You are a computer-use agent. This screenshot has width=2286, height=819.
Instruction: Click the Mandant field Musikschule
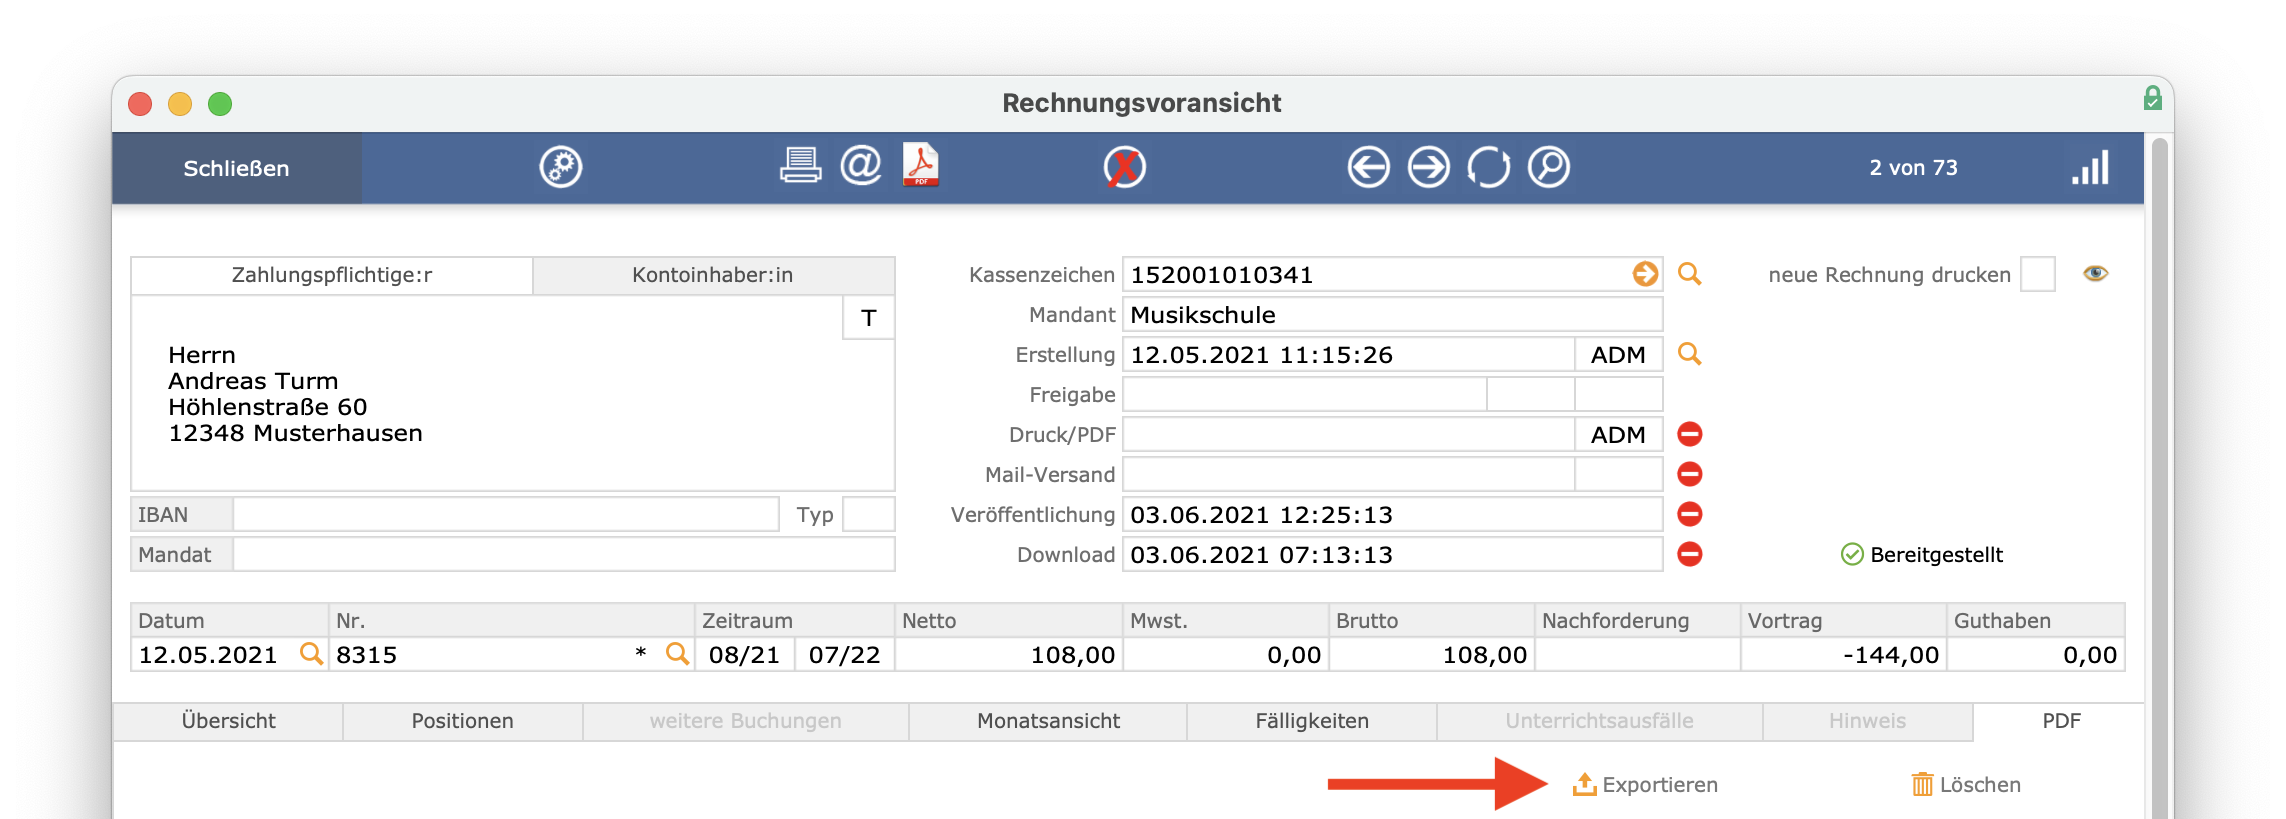point(1392,314)
